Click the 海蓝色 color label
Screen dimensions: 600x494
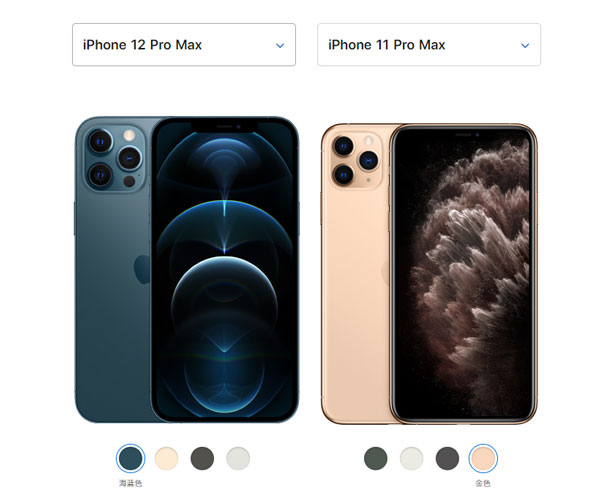coord(130,483)
